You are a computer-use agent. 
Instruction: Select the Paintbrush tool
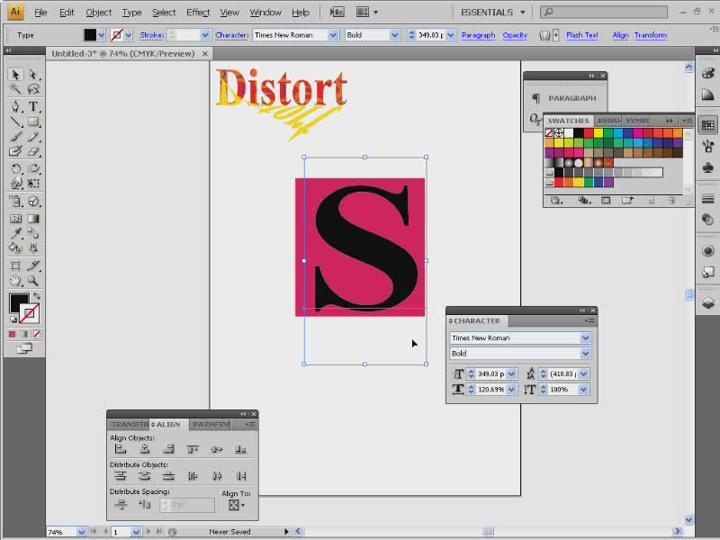15,136
